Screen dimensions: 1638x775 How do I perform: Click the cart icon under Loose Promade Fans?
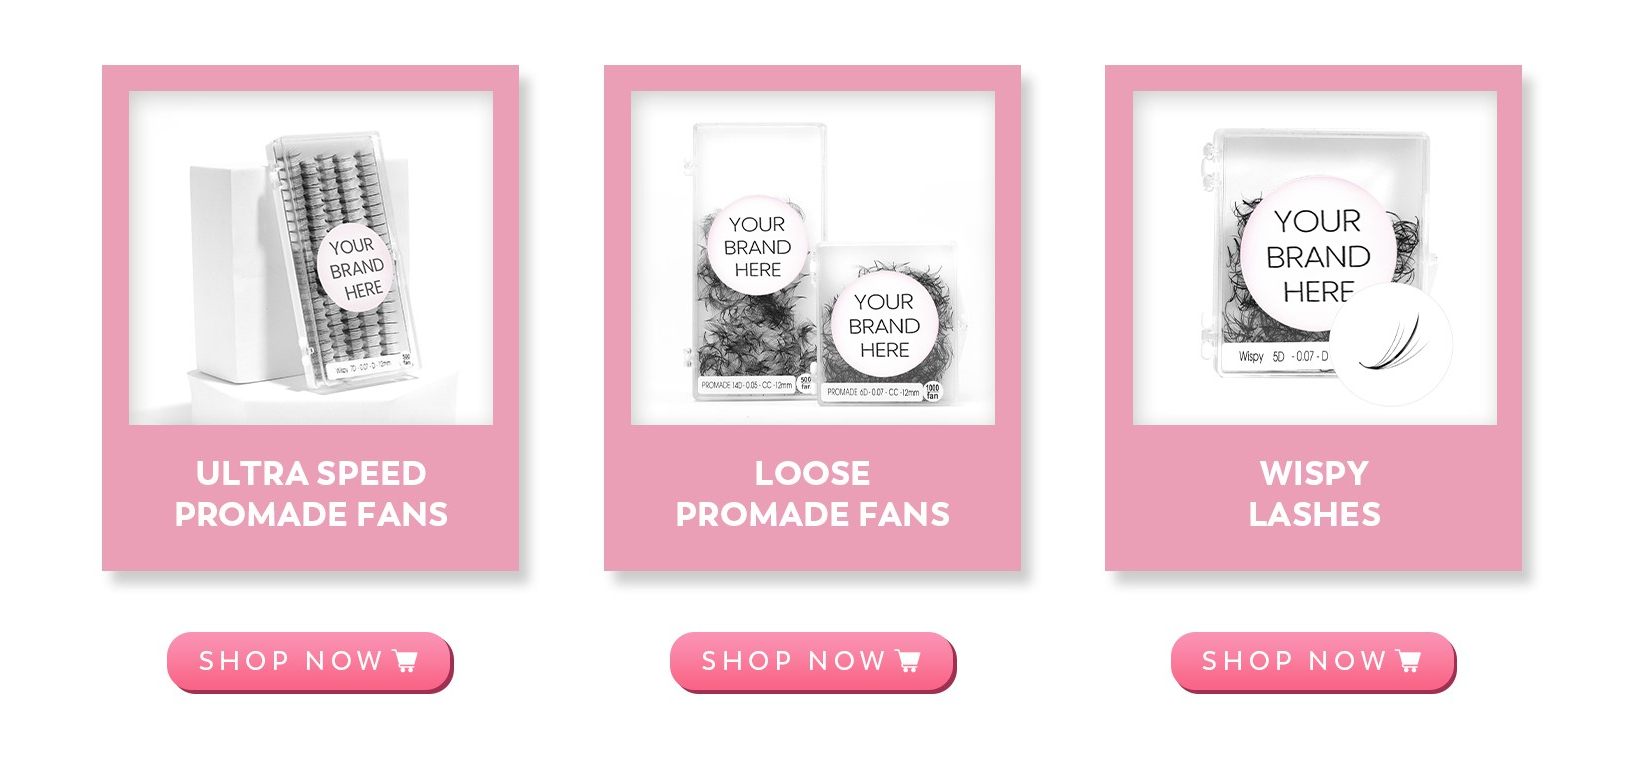pyautogui.click(x=908, y=661)
